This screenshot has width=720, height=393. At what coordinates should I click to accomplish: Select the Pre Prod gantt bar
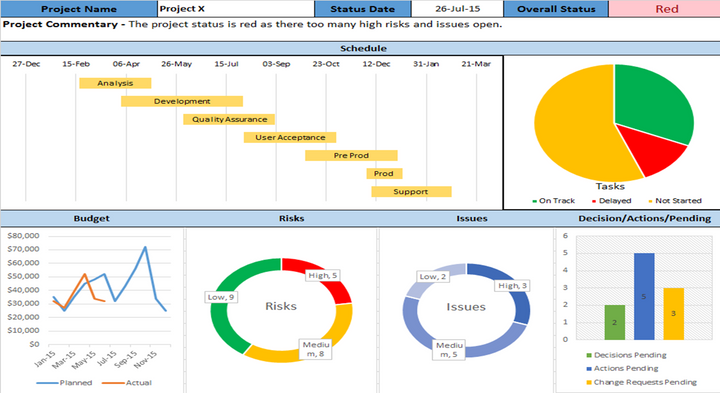coord(351,155)
